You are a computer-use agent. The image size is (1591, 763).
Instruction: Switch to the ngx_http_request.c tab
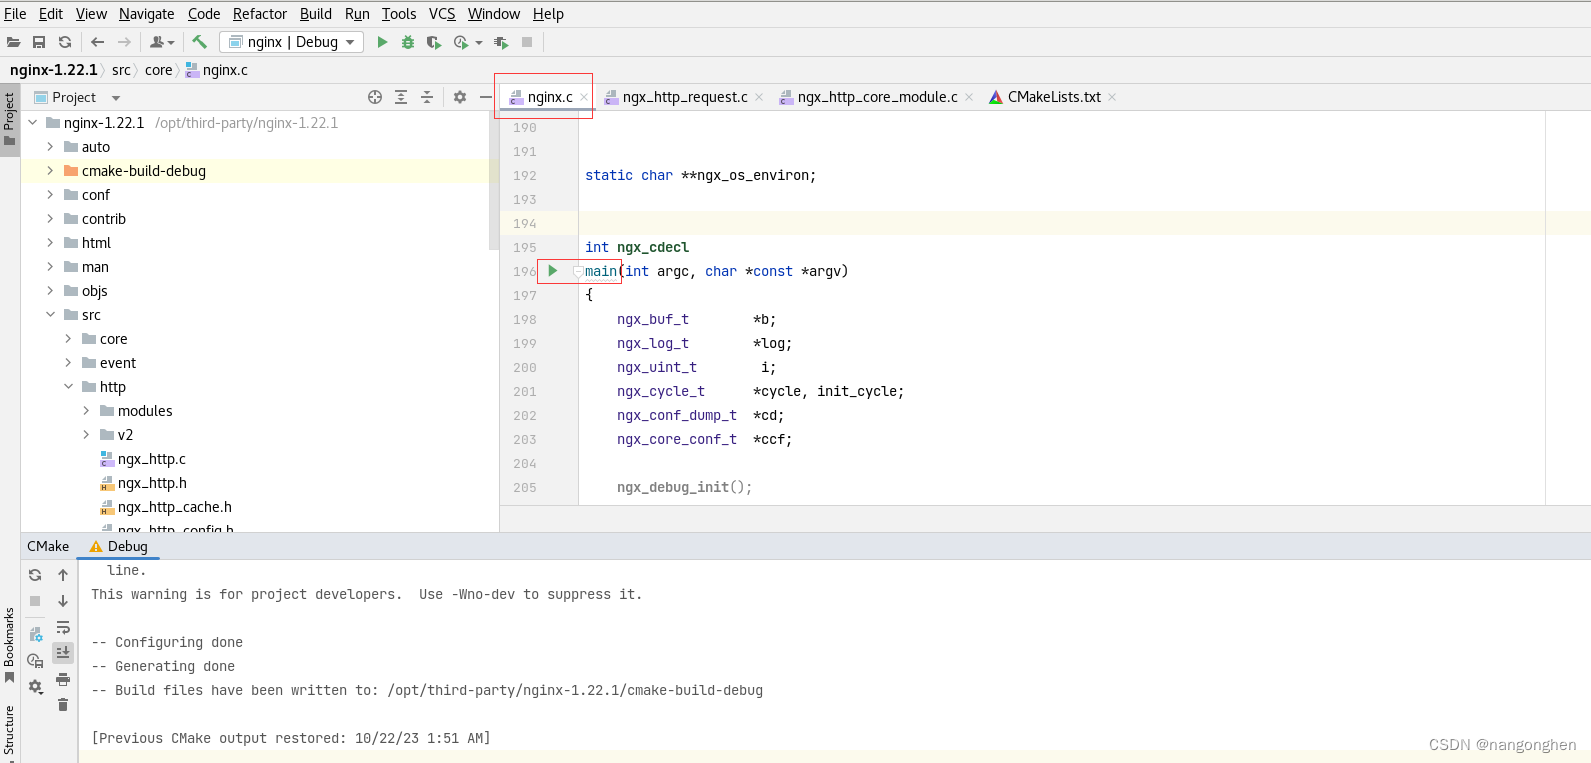coord(684,97)
